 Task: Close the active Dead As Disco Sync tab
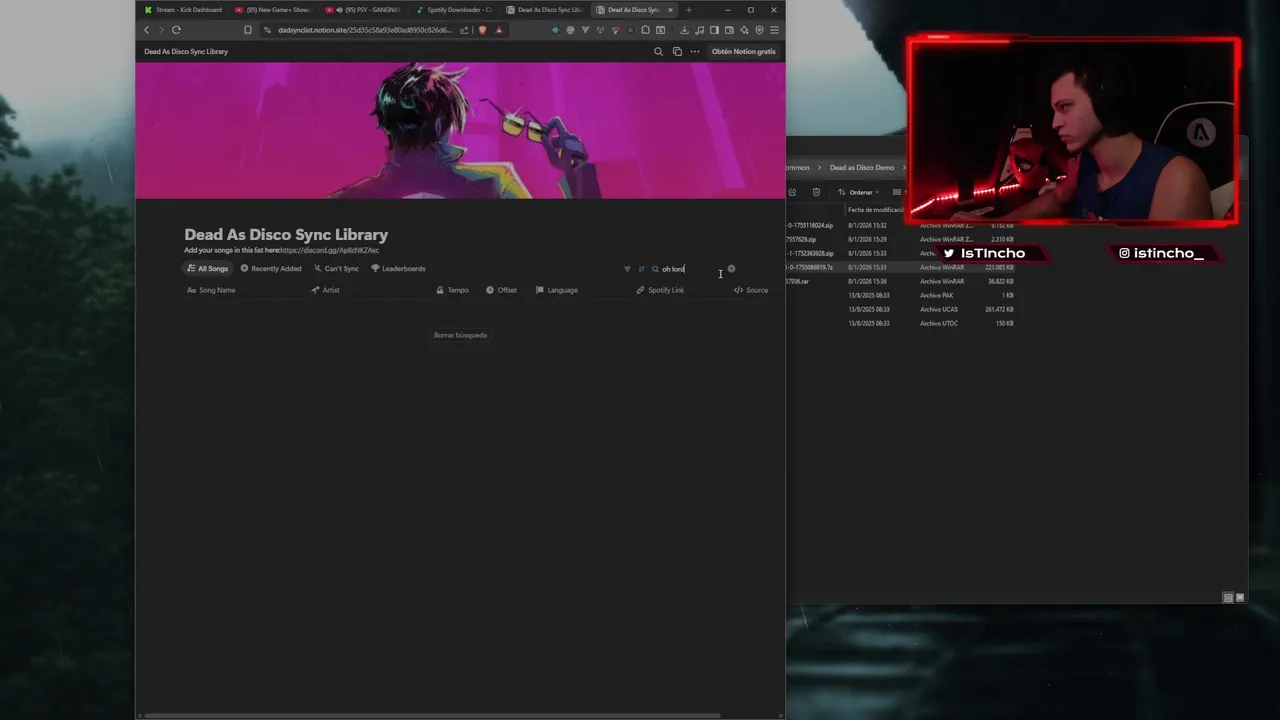(x=671, y=10)
